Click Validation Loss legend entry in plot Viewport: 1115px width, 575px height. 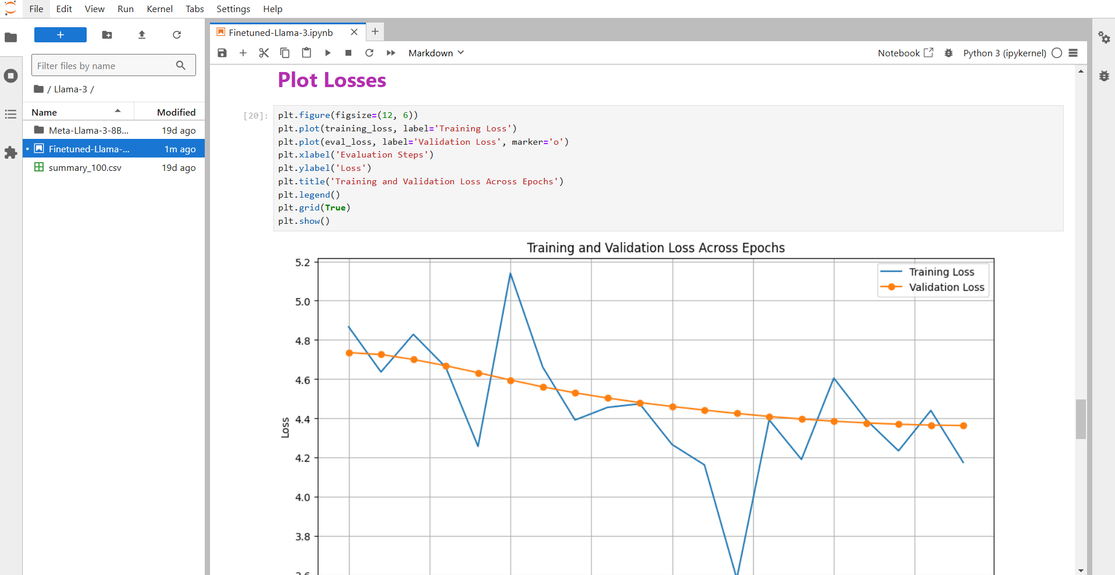[933, 287]
